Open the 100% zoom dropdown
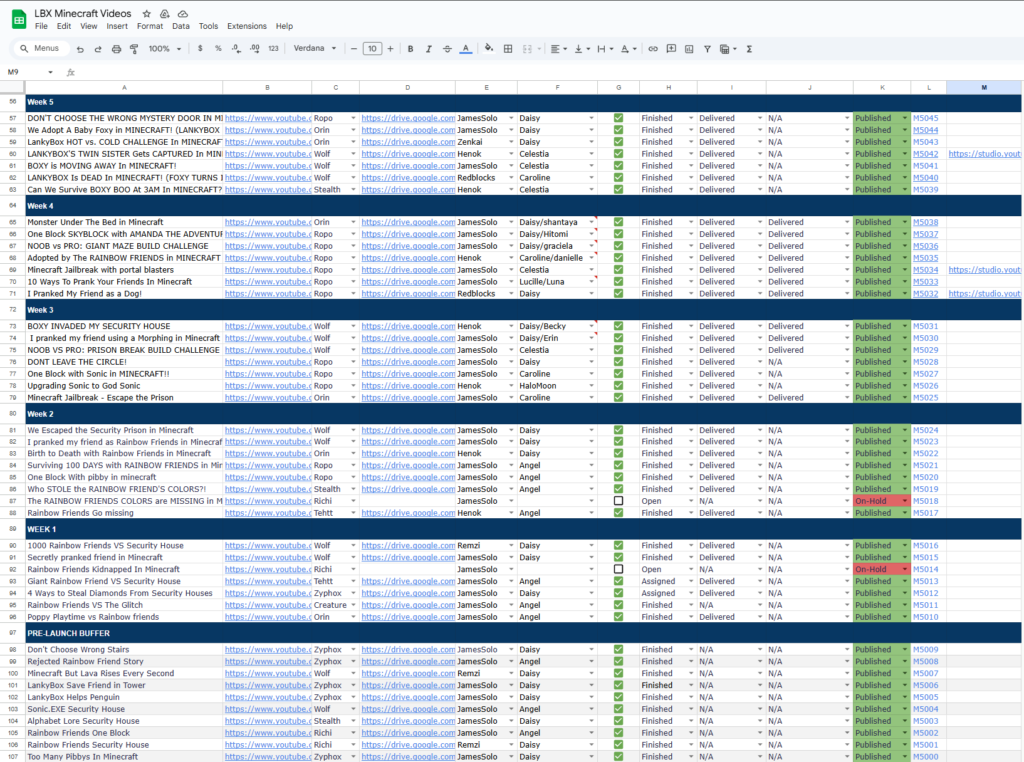This screenshot has width=1024, height=762. point(163,48)
